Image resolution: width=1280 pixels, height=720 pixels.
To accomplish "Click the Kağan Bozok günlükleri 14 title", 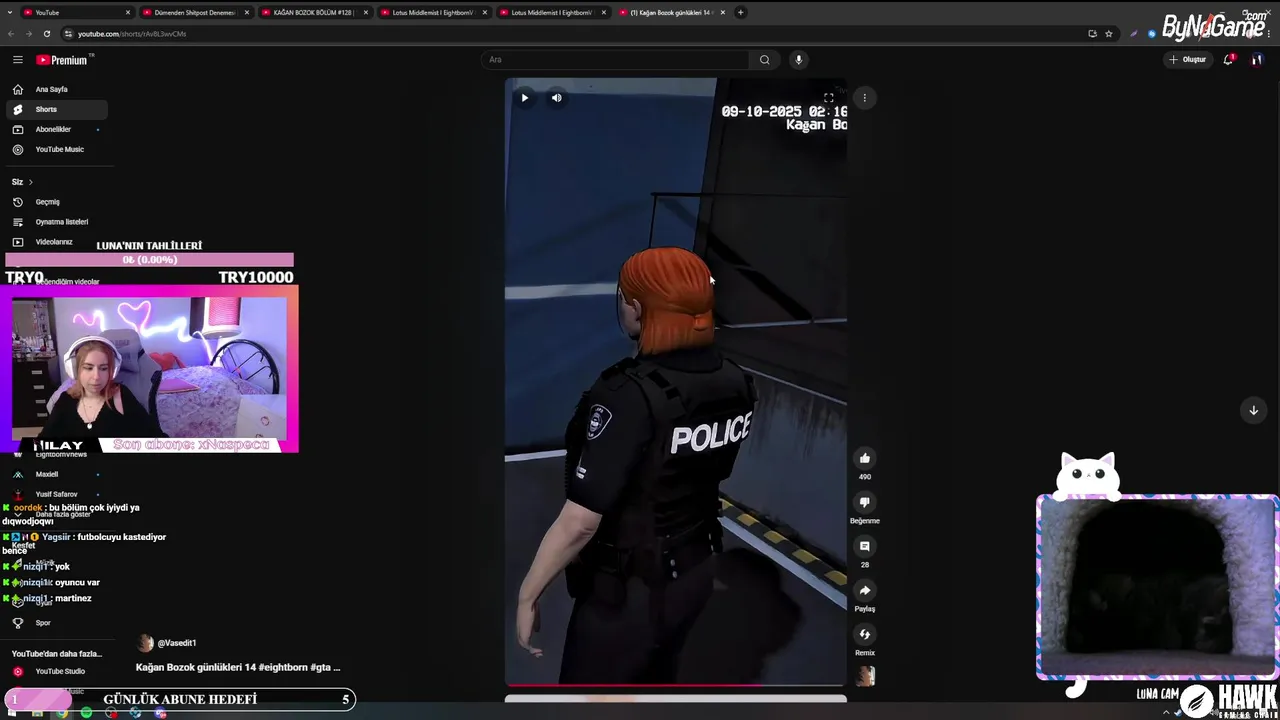I will pyautogui.click(x=238, y=667).
